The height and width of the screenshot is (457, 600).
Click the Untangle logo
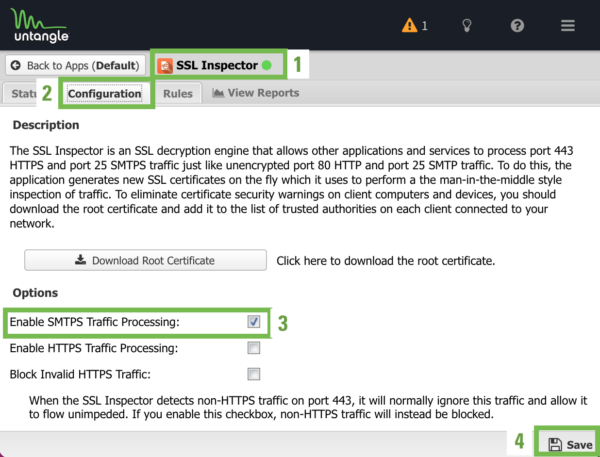[40, 25]
